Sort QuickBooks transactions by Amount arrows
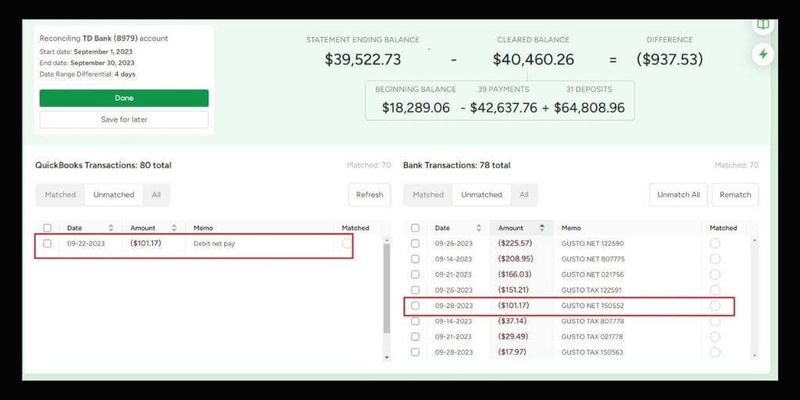The image size is (800, 400). [174, 228]
